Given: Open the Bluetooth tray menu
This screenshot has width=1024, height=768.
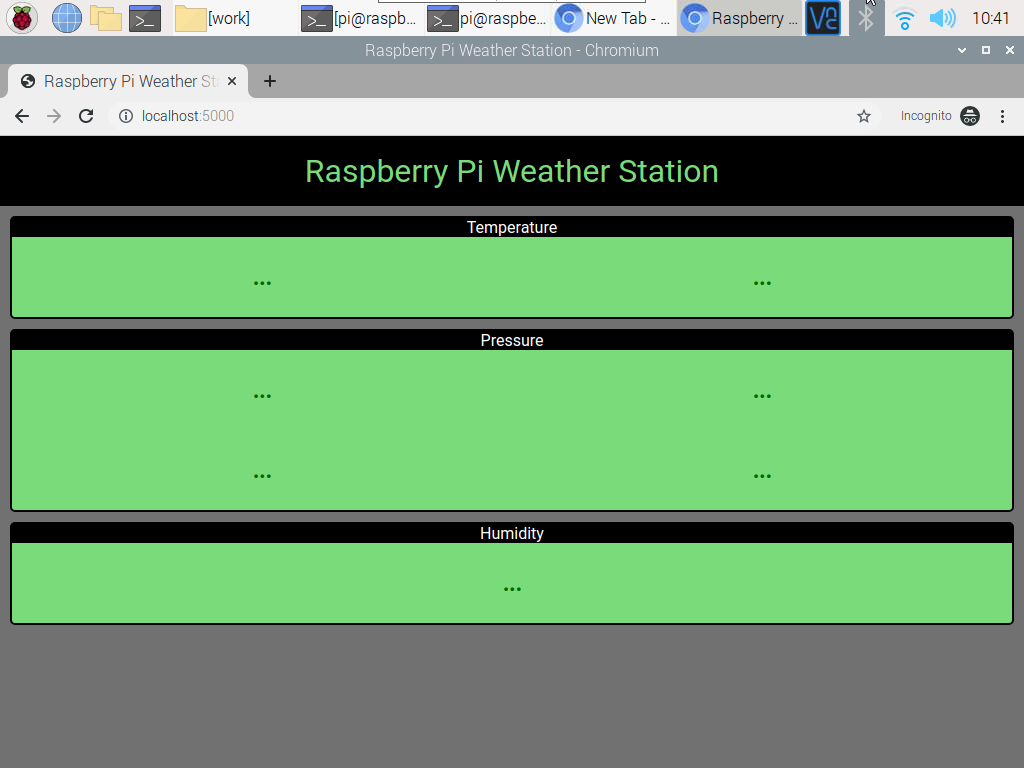Looking at the screenshot, I should pos(866,18).
